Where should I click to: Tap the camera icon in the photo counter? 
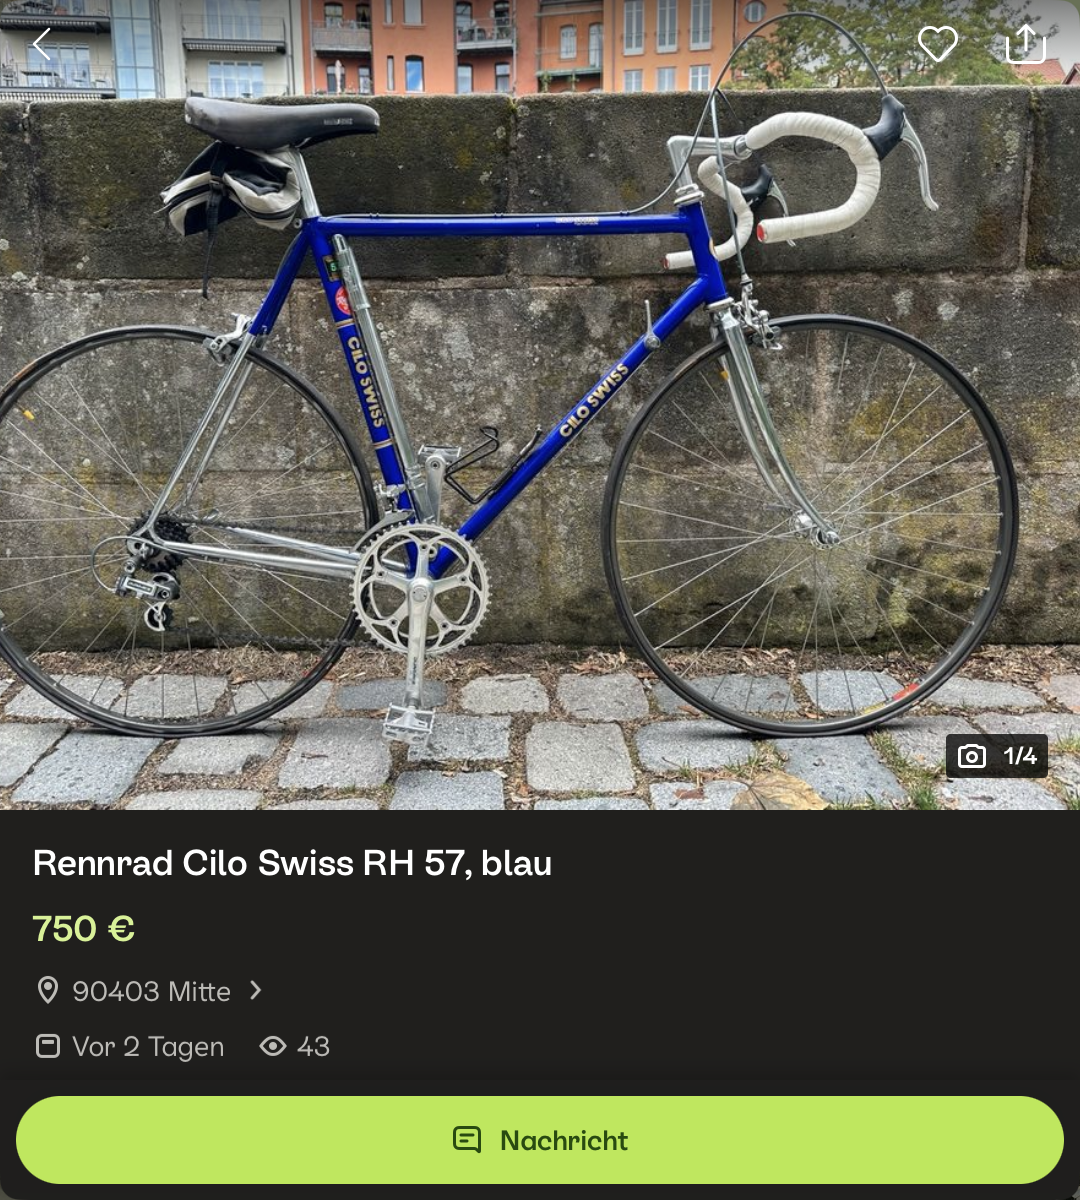point(972,756)
